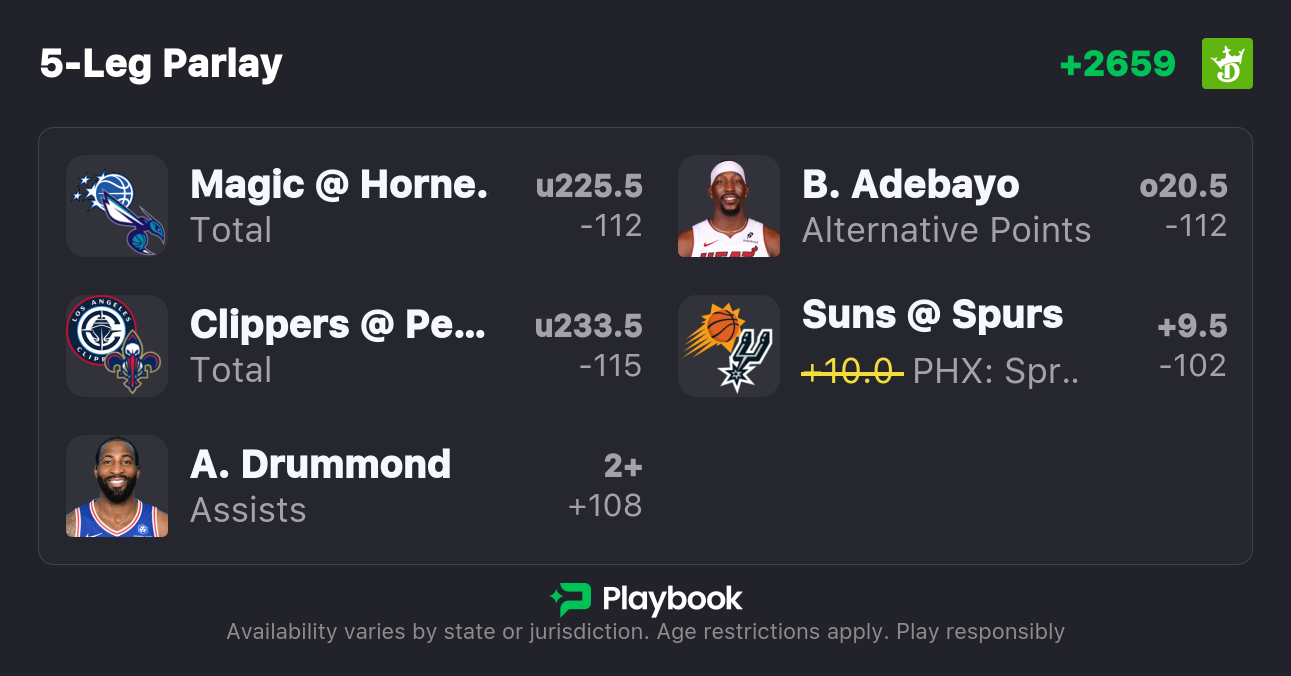
Task: Click the Clippers at Pelicans team logos
Action: coord(117,346)
